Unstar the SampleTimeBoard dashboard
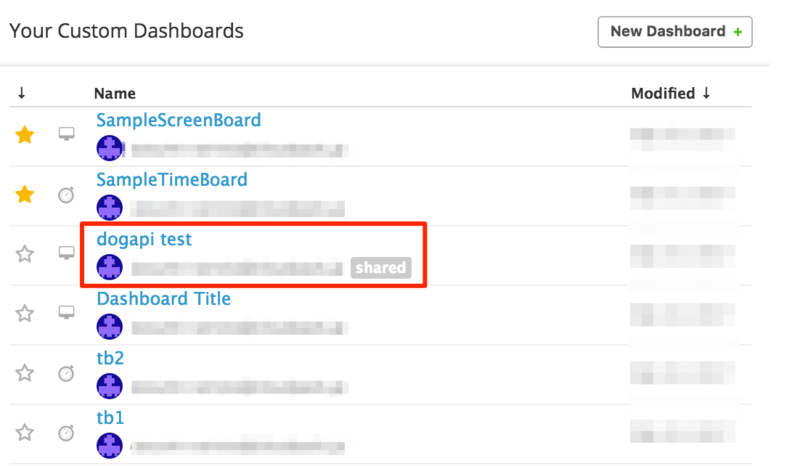Screen dimensions: 800x466 click(x=24, y=194)
